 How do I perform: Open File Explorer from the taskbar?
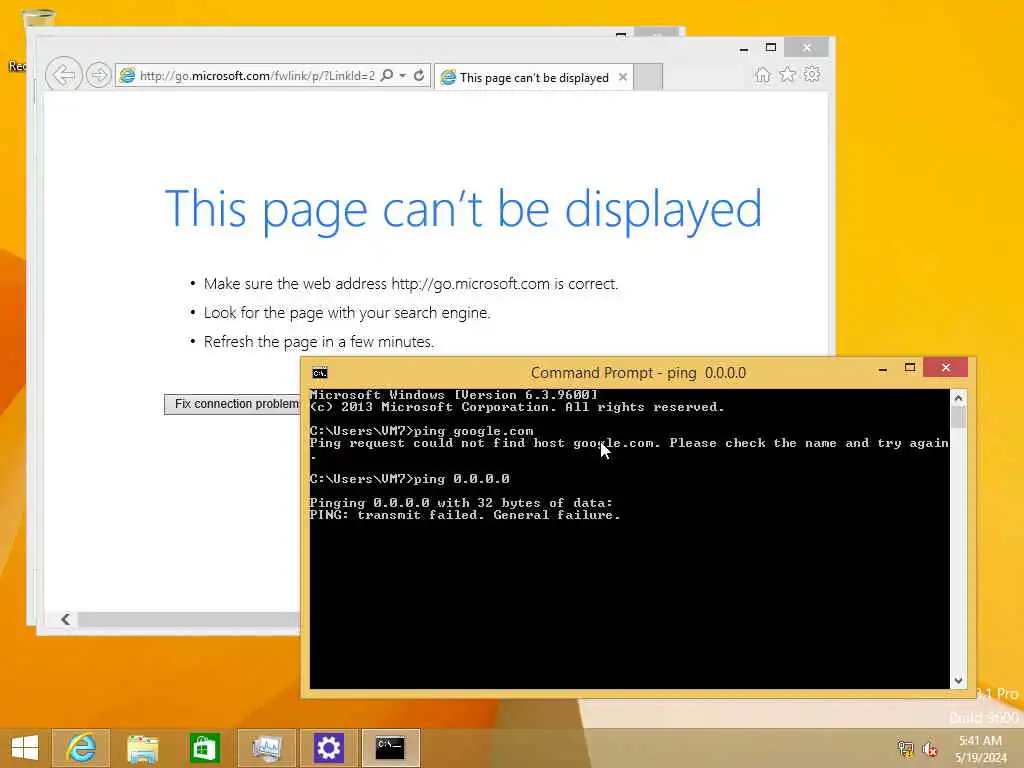[142, 748]
